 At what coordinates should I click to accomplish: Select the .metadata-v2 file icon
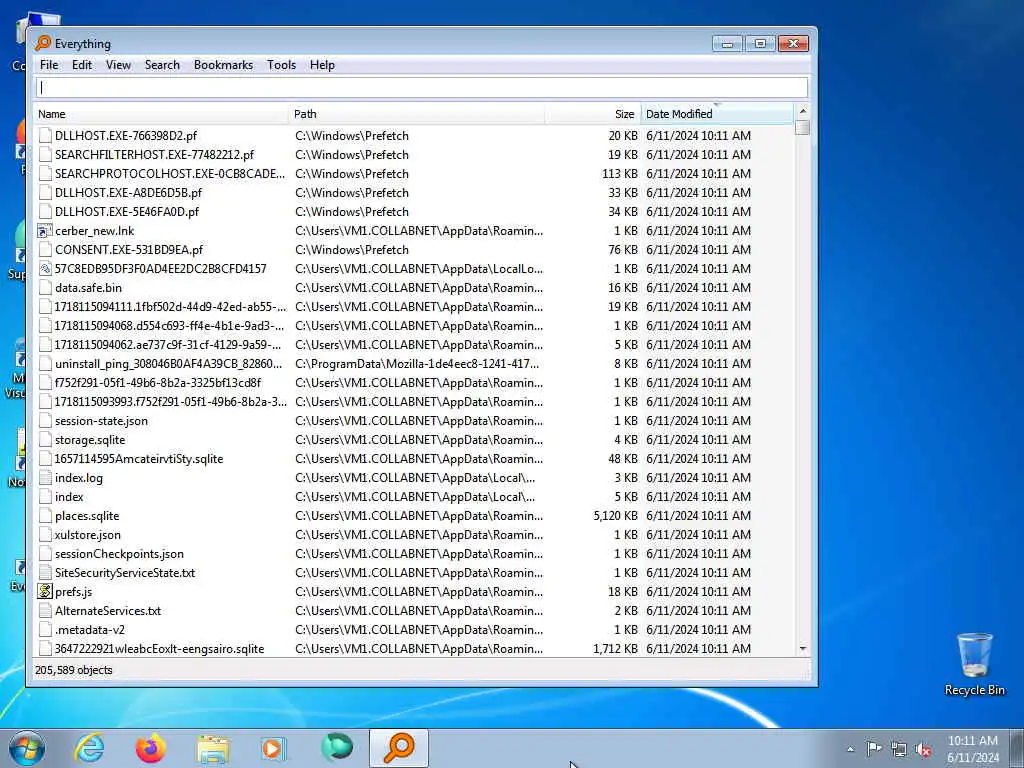tap(44, 630)
